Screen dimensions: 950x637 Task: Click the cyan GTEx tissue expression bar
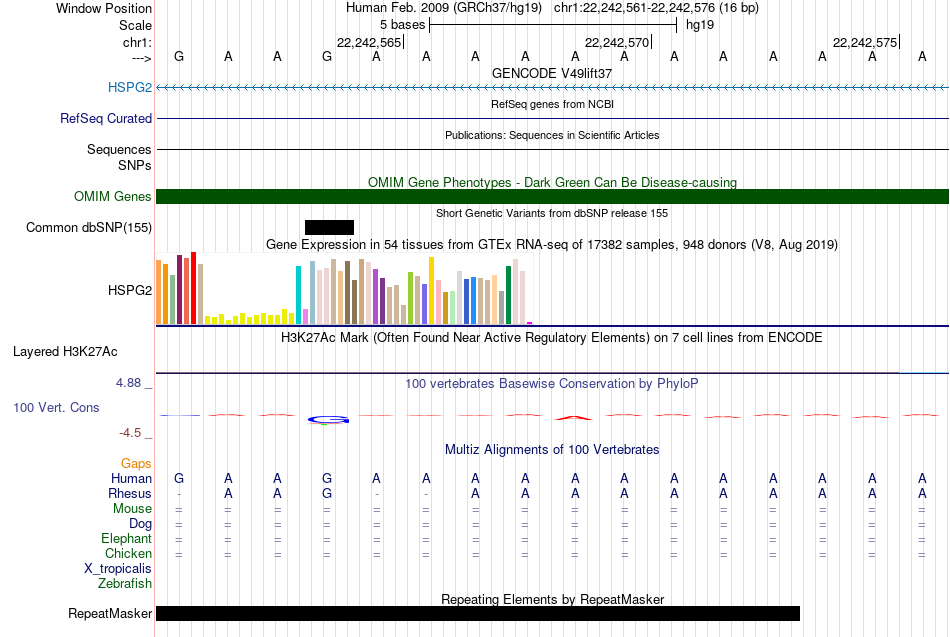click(x=298, y=295)
